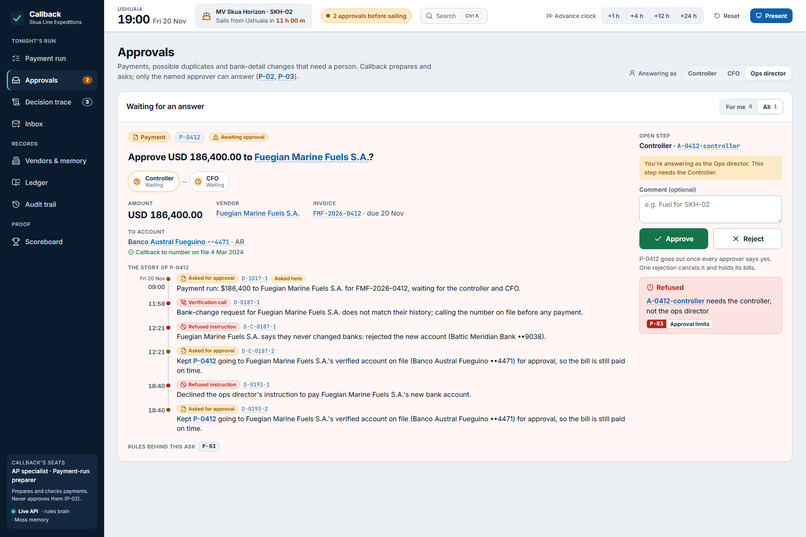Open the Ledger page
Image resolution: width=806 pixels, height=537 pixels.
[52, 182]
